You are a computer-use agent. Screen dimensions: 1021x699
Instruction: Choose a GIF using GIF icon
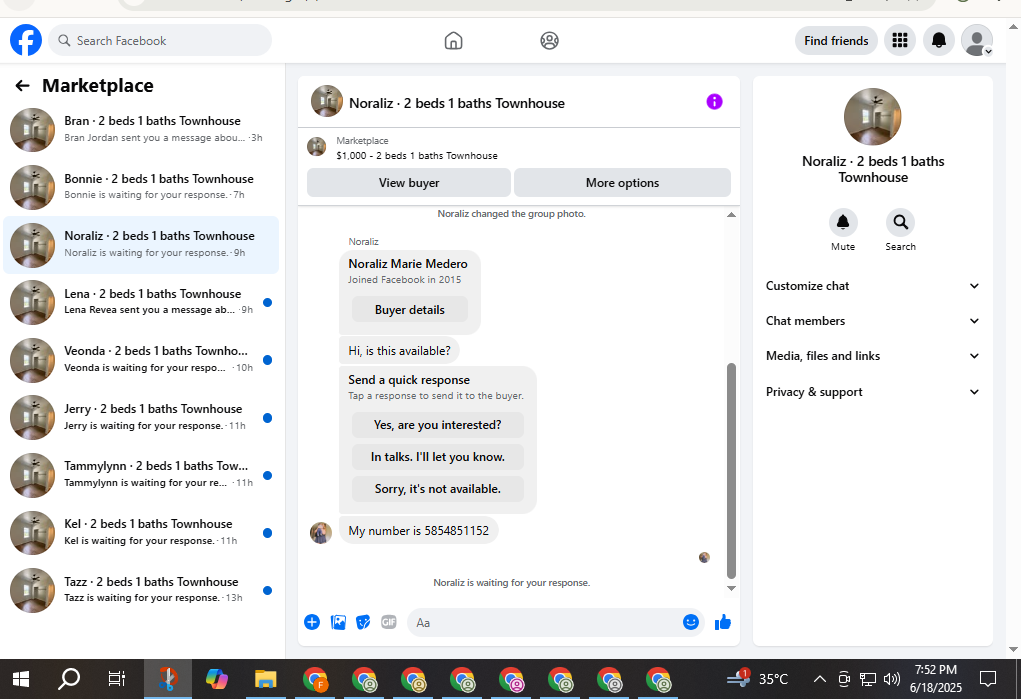pos(389,622)
